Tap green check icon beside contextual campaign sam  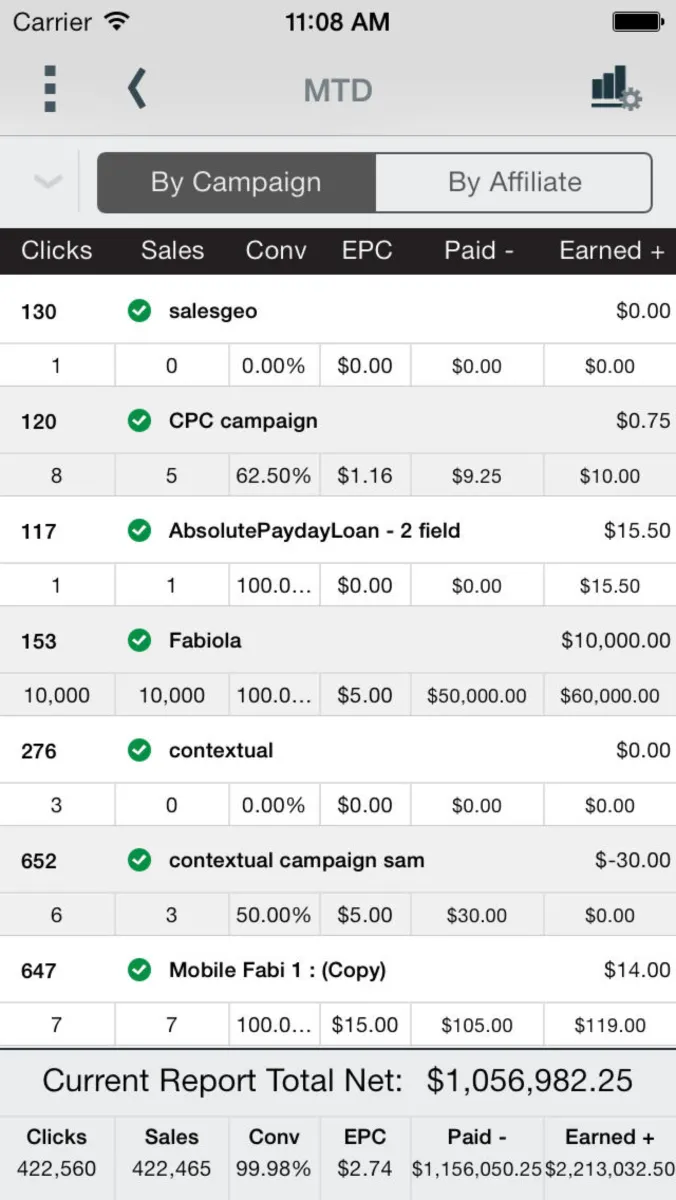coord(139,860)
